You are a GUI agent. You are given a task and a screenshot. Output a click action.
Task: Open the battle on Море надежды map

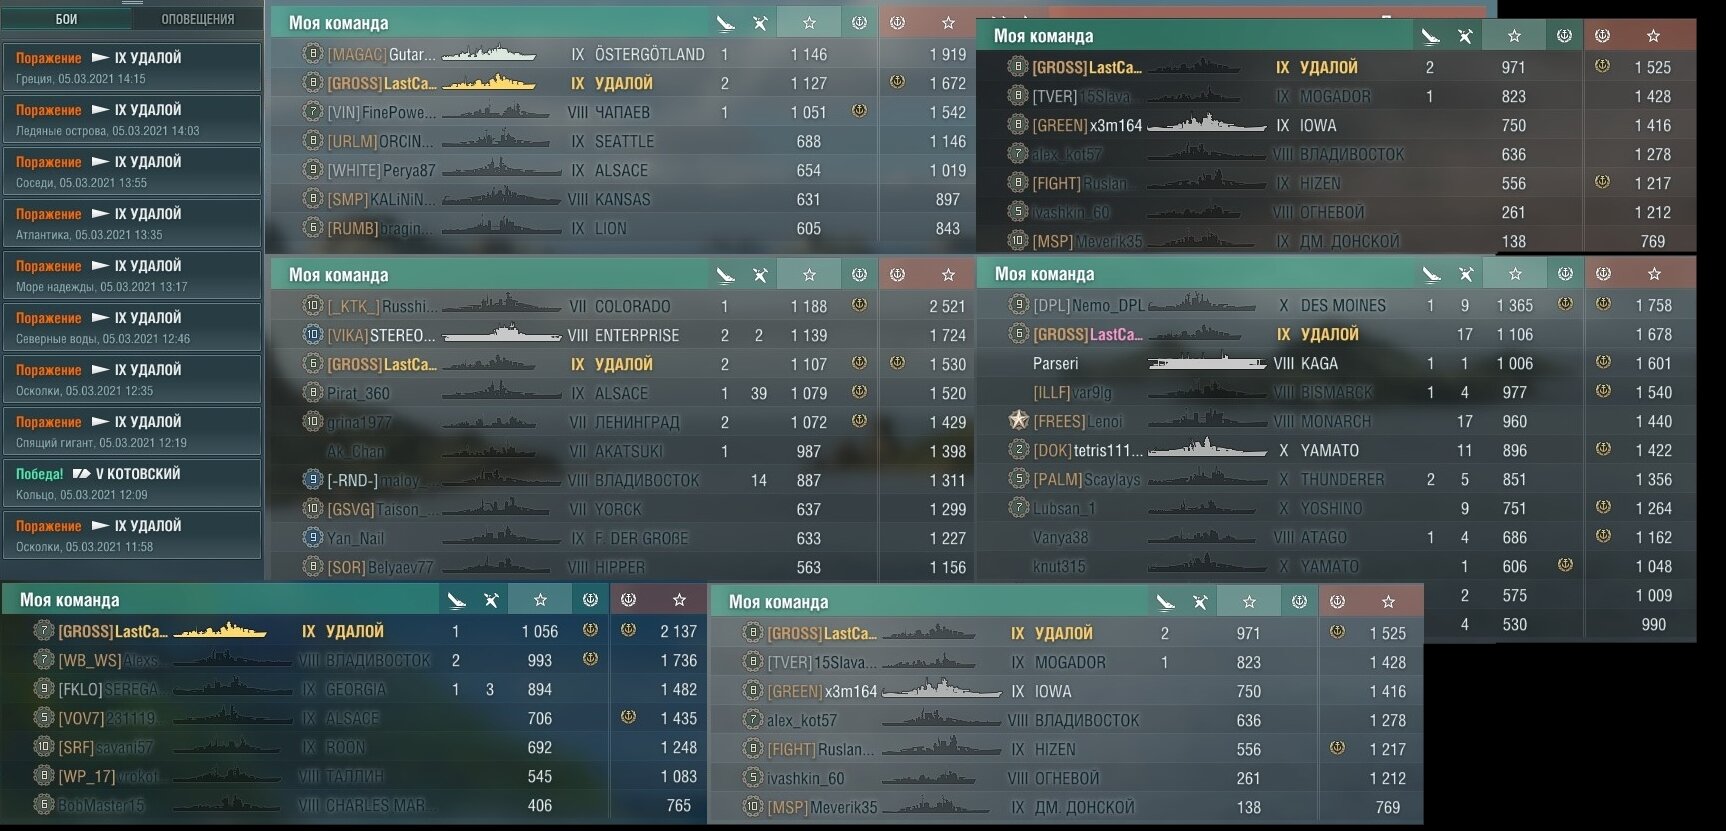[x=132, y=275]
